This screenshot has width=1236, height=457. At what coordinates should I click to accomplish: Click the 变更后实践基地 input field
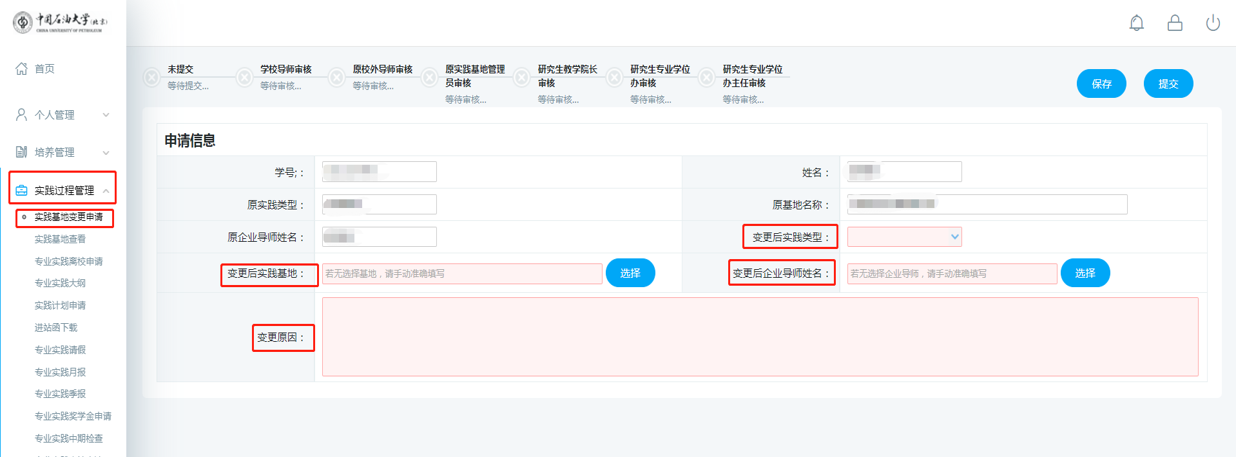(462, 273)
